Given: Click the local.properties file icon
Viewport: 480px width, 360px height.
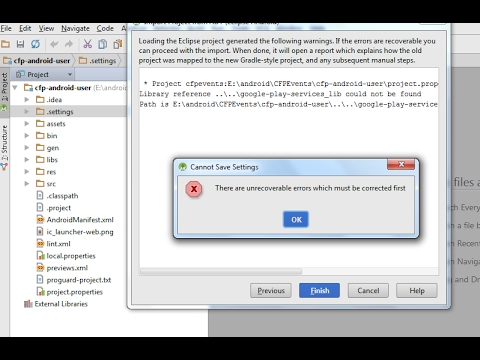Looking at the screenshot, I should coord(40,256).
